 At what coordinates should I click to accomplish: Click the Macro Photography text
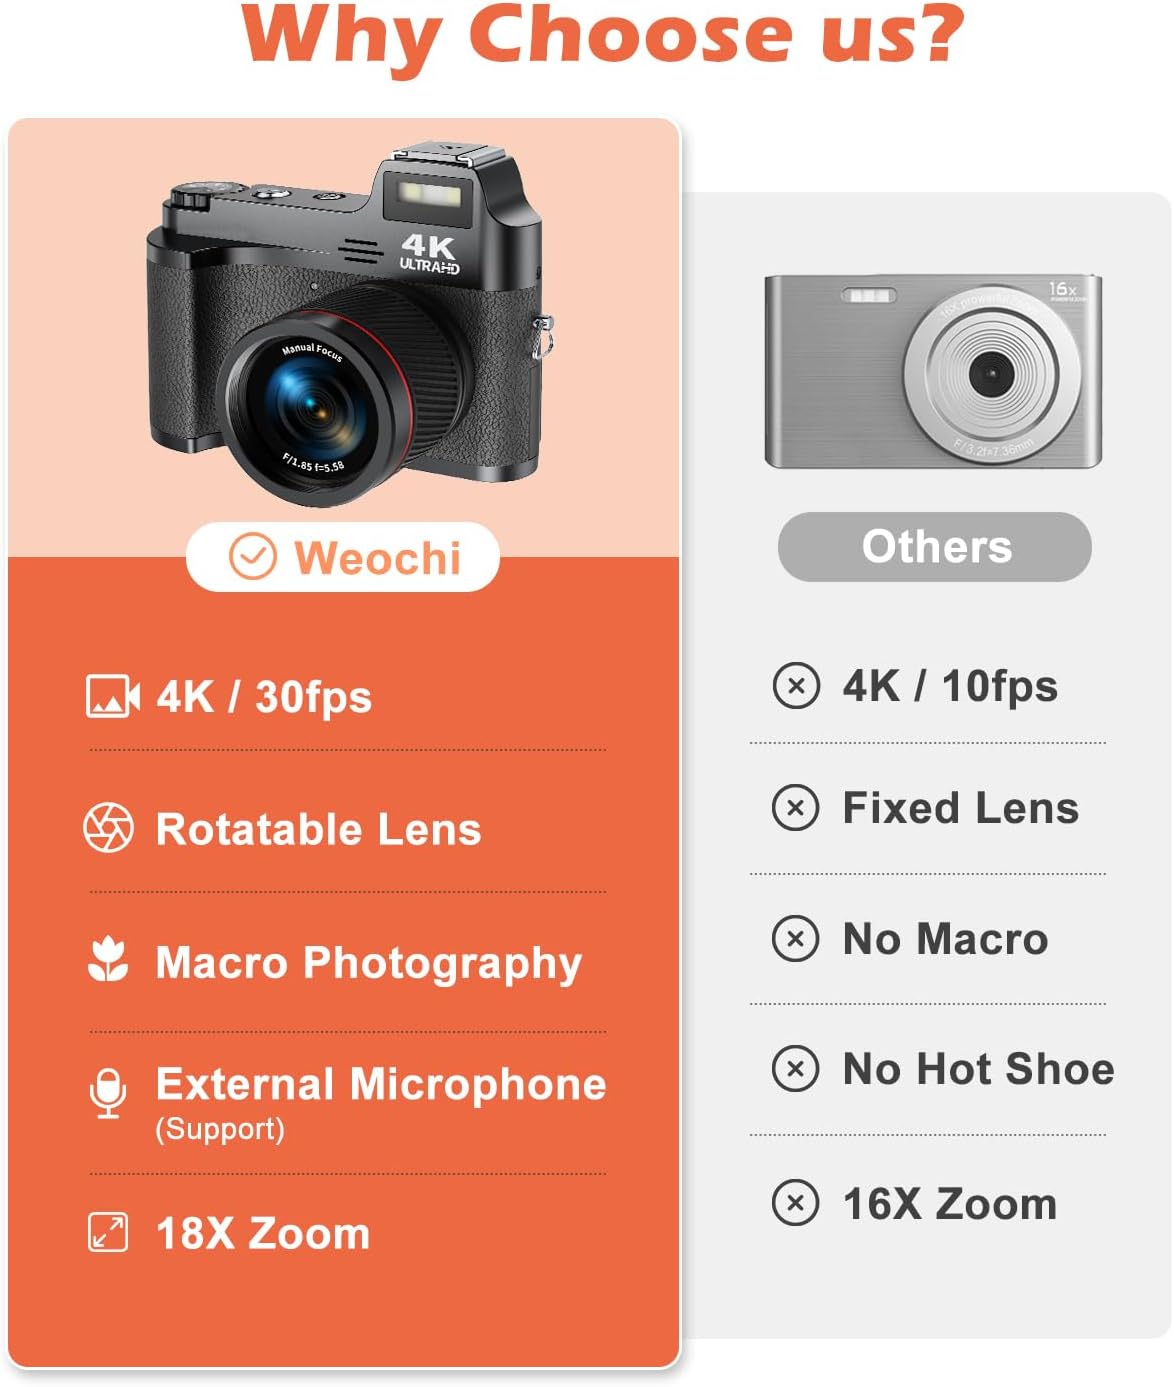tap(369, 963)
